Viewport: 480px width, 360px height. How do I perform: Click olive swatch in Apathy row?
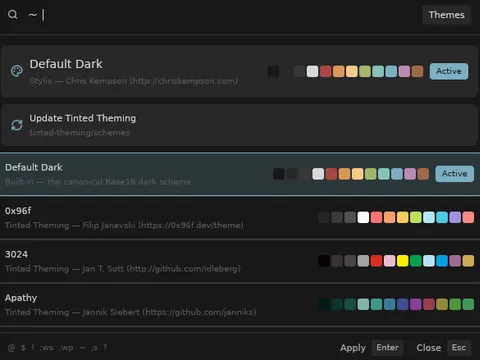click(x=442, y=304)
